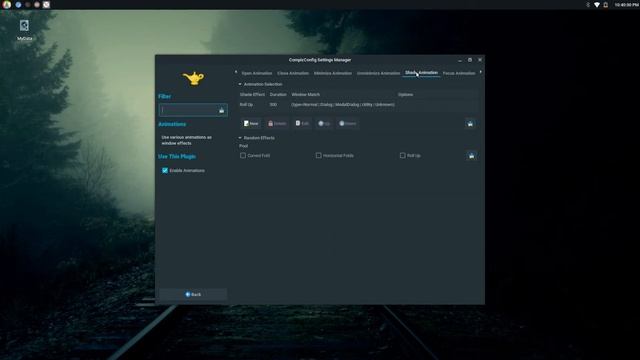Click into the Filter search field
Image resolution: width=640 pixels, height=360 pixels.
coord(193,110)
